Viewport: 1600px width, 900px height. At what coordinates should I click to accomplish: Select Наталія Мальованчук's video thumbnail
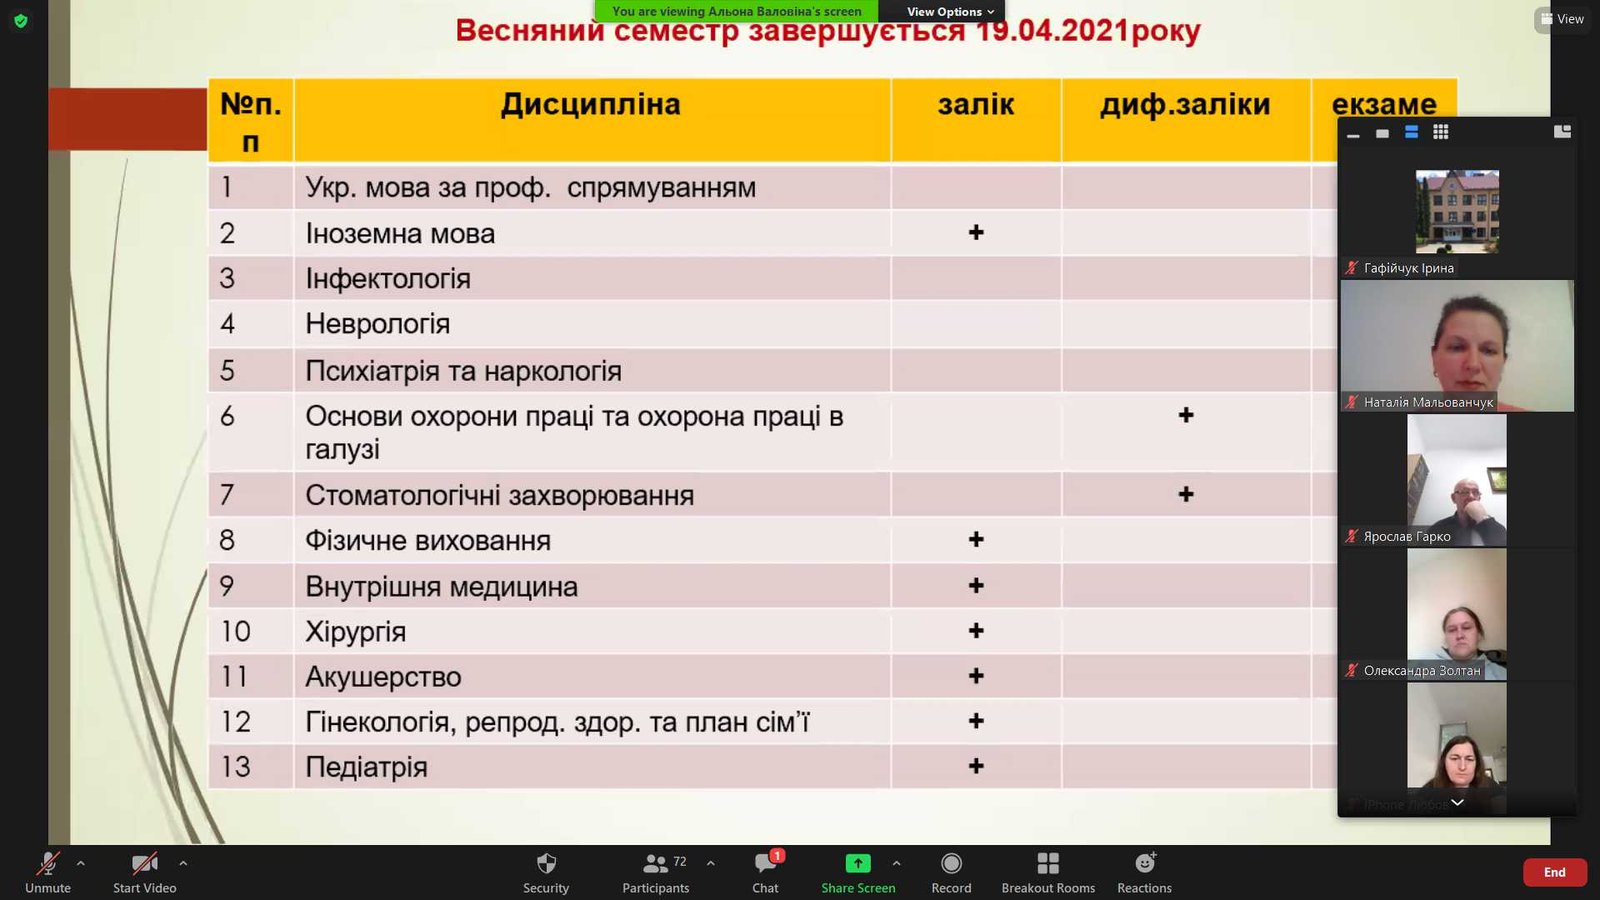coord(1457,346)
